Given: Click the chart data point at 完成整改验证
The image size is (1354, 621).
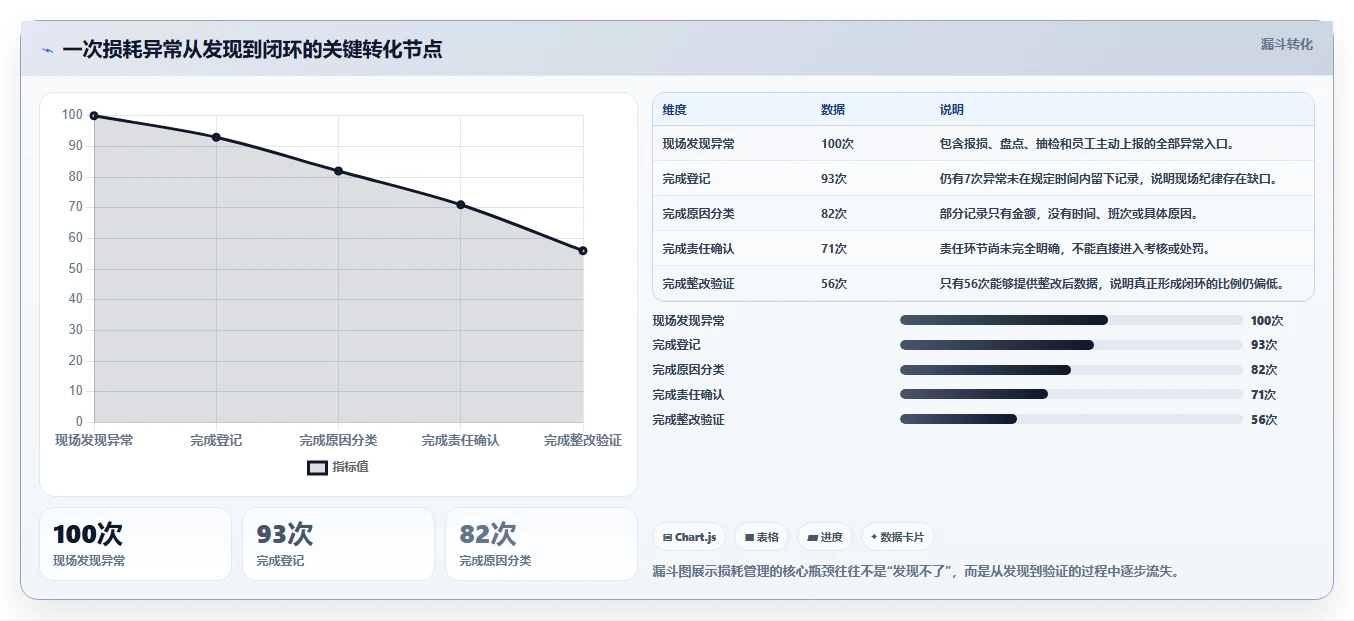Looking at the screenshot, I should pos(583,251).
